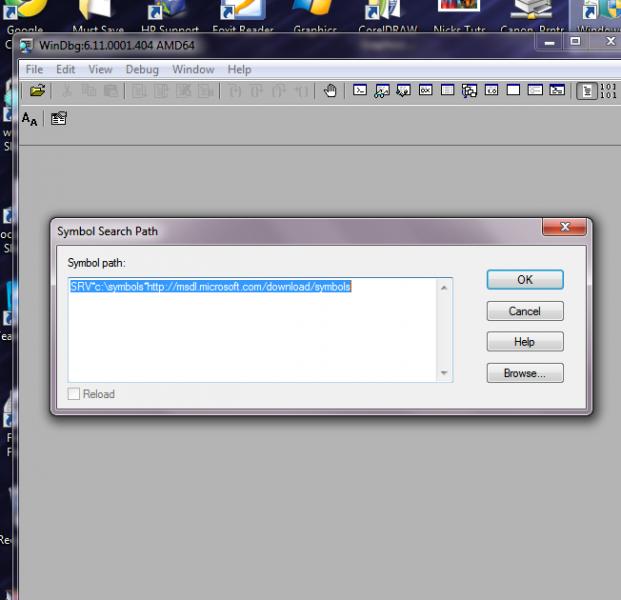Screen dimensions: 621x600
Task: Enable the Reload checkbox
Action: [74, 394]
